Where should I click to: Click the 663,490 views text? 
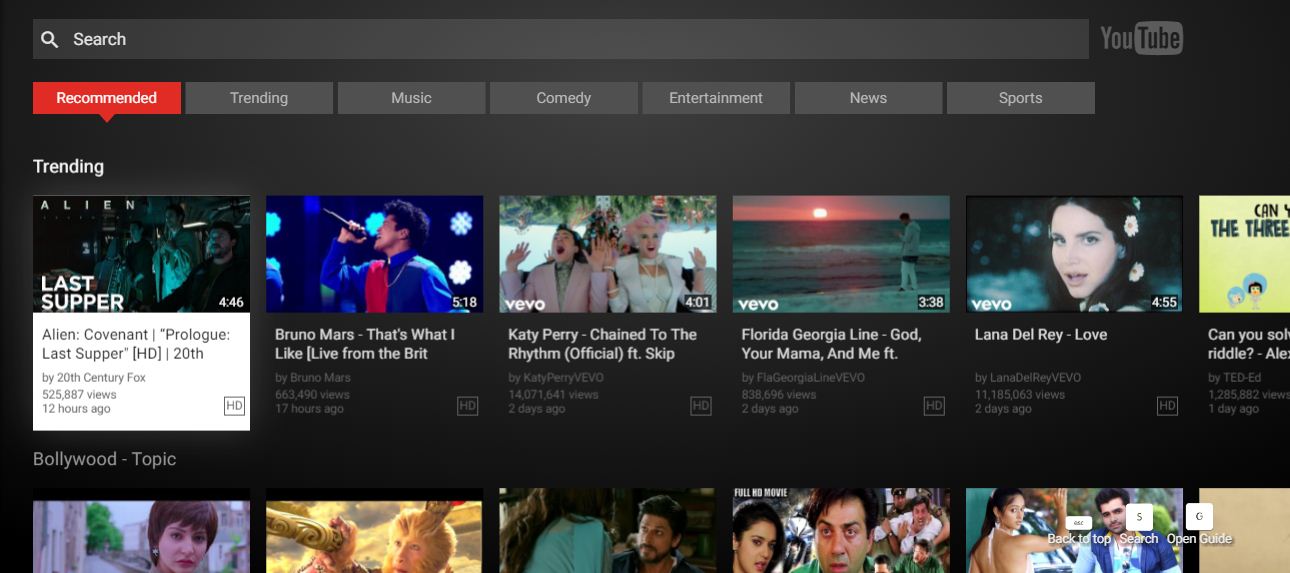(x=313, y=394)
